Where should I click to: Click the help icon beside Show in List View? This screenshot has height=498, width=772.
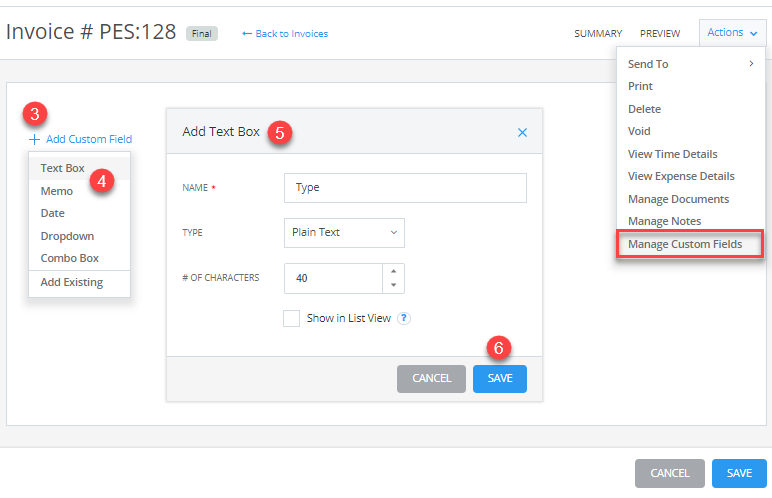click(x=404, y=318)
